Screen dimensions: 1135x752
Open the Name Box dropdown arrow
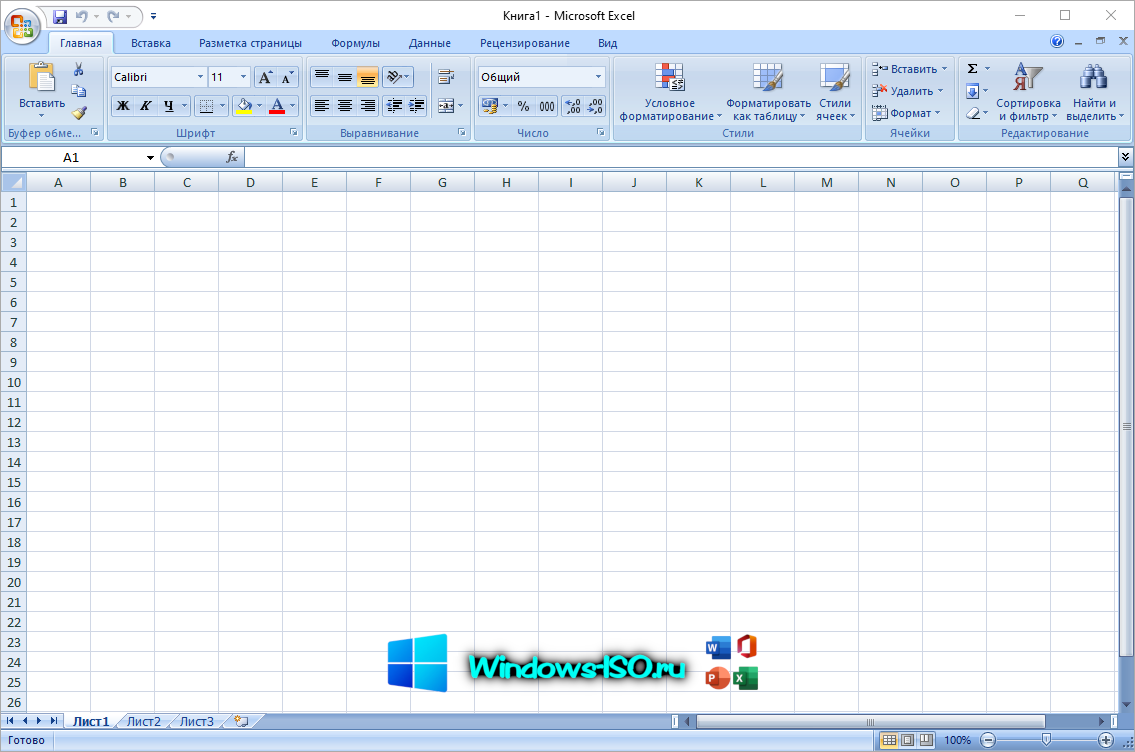[150, 157]
